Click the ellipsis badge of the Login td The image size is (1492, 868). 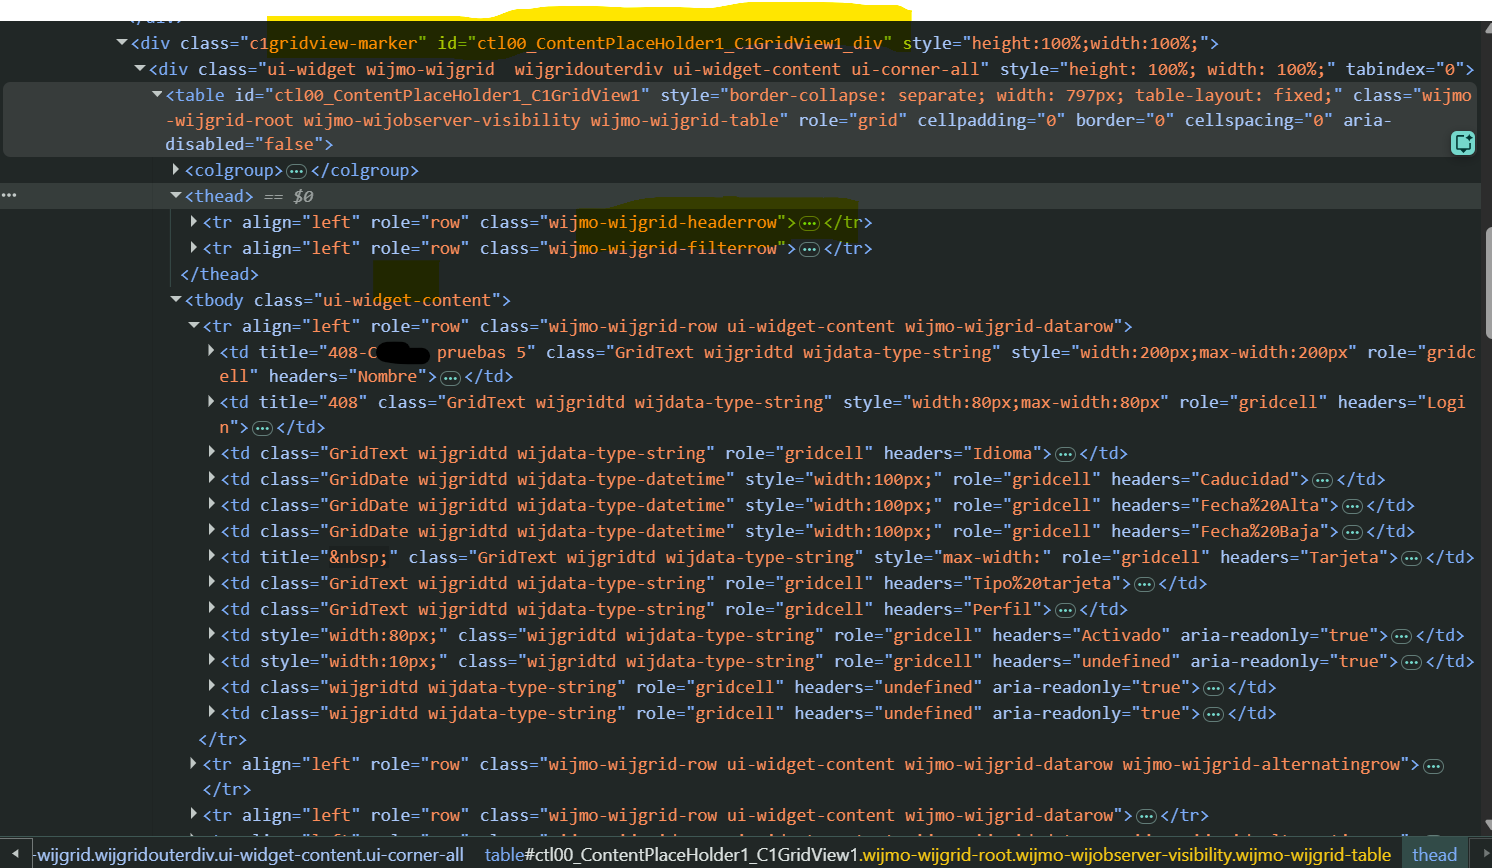click(x=263, y=428)
